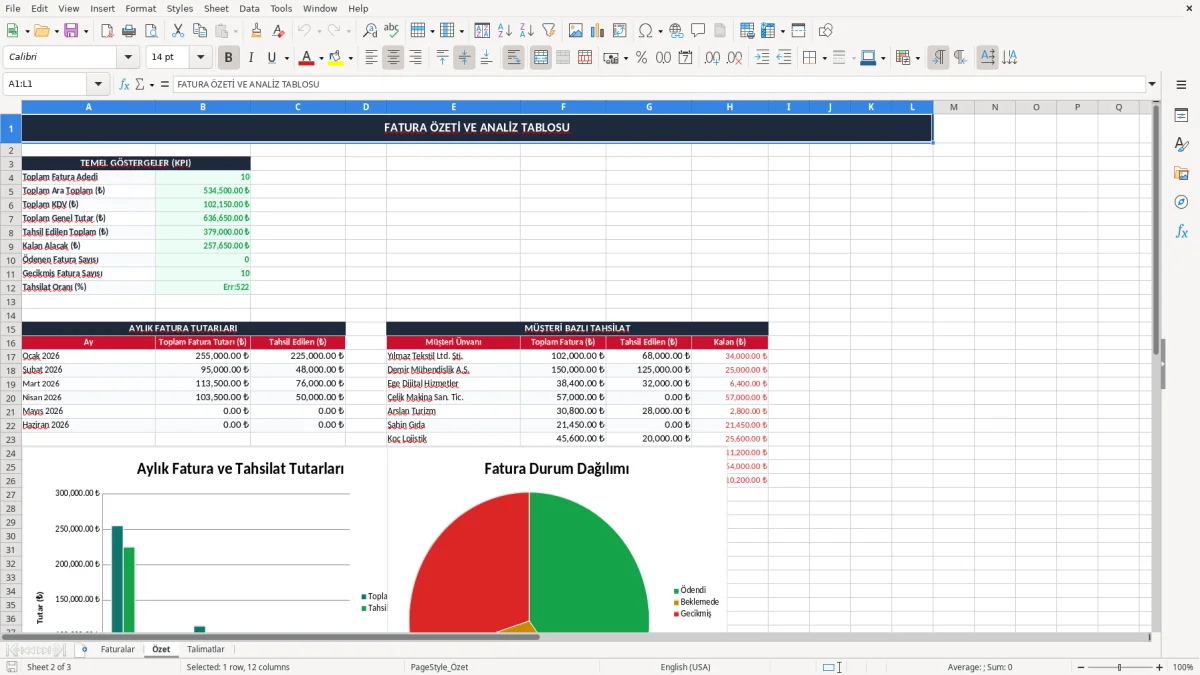1200x675 pixels.
Task: Toggle Italic formatting
Action: click(x=250, y=58)
